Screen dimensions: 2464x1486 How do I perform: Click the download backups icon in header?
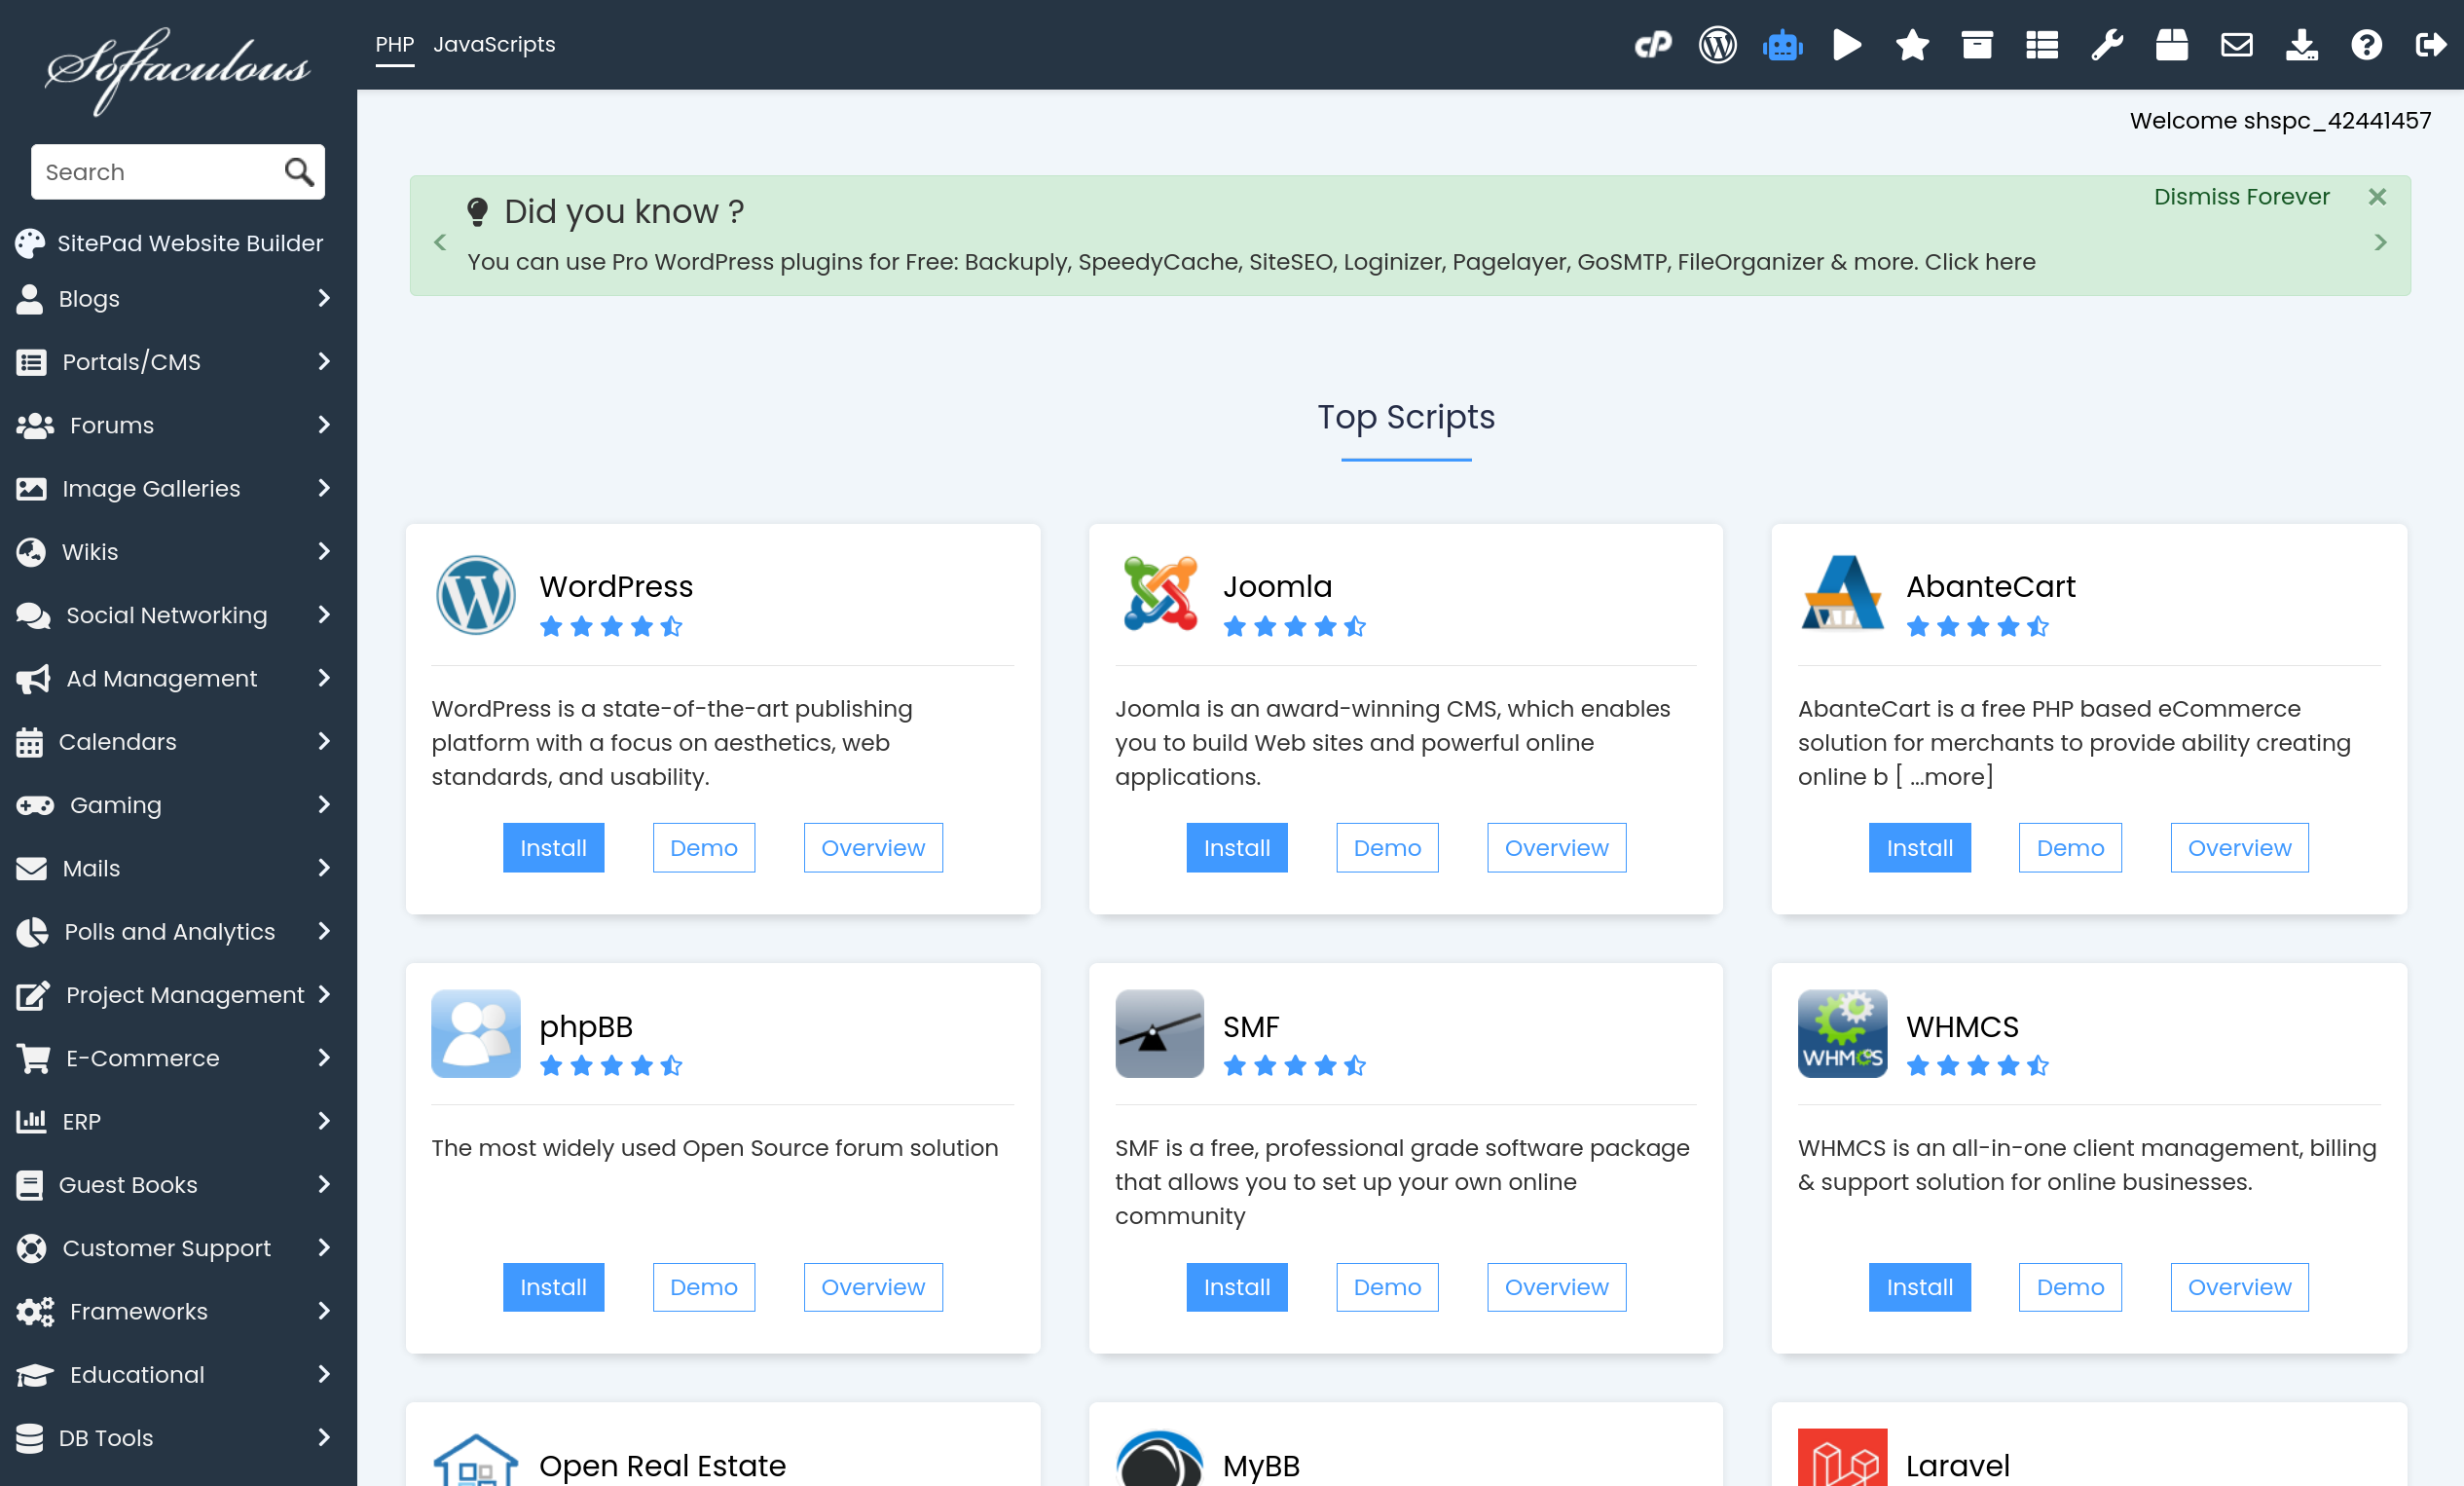2301,45
